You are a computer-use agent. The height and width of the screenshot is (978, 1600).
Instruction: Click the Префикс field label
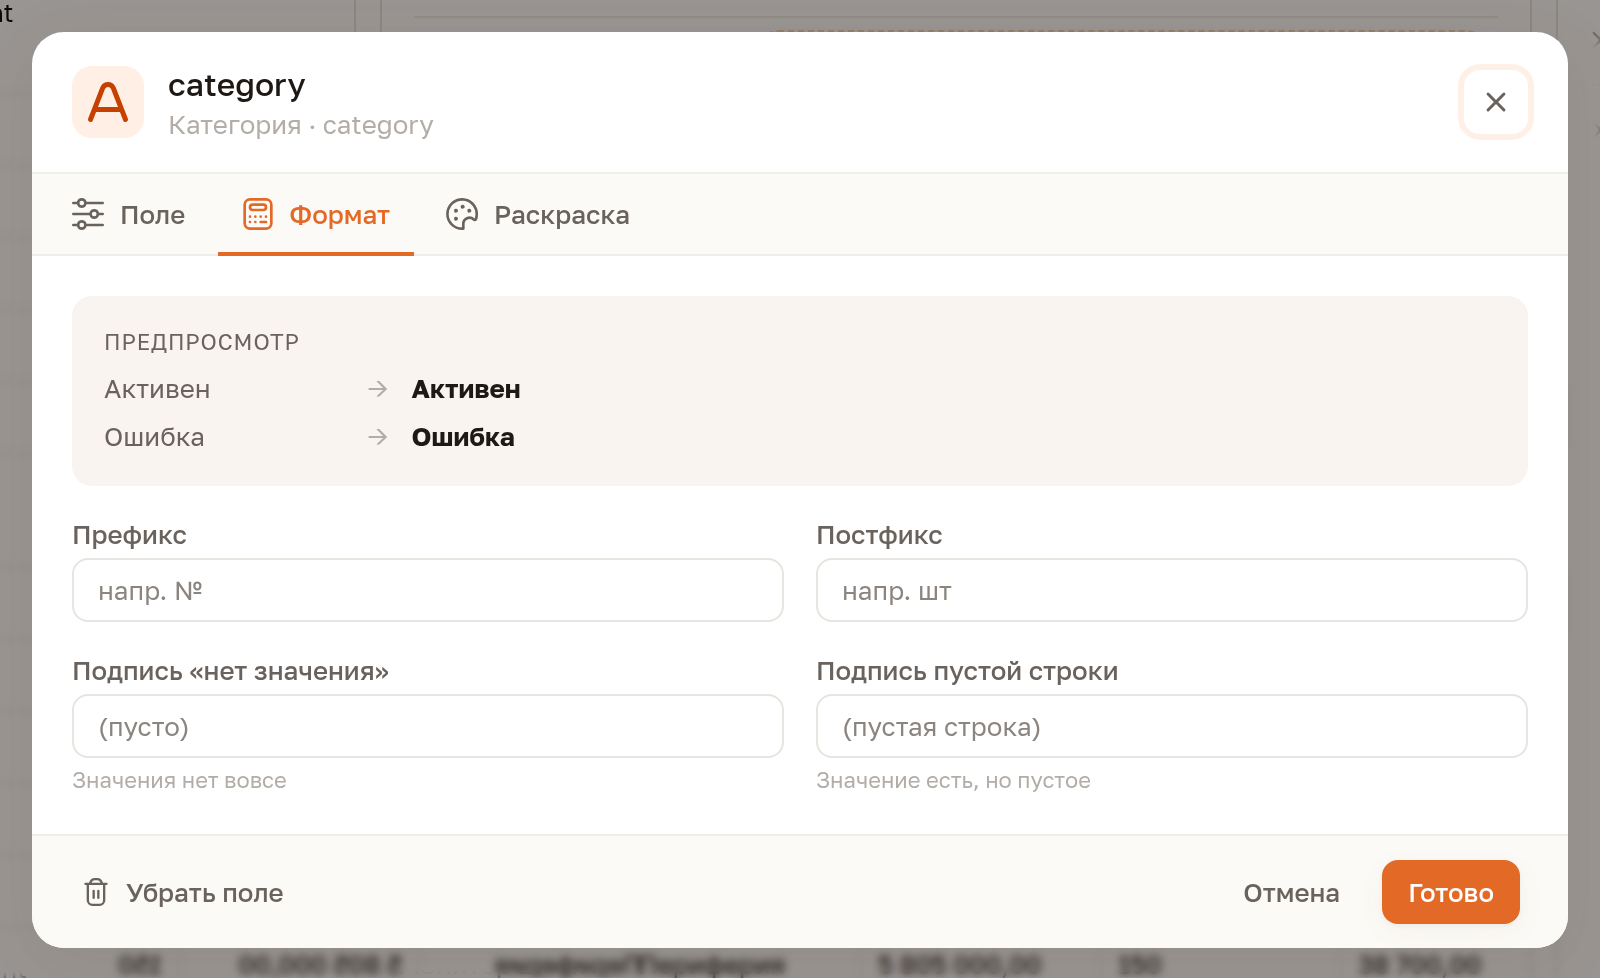pyautogui.click(x=129, y=535)
